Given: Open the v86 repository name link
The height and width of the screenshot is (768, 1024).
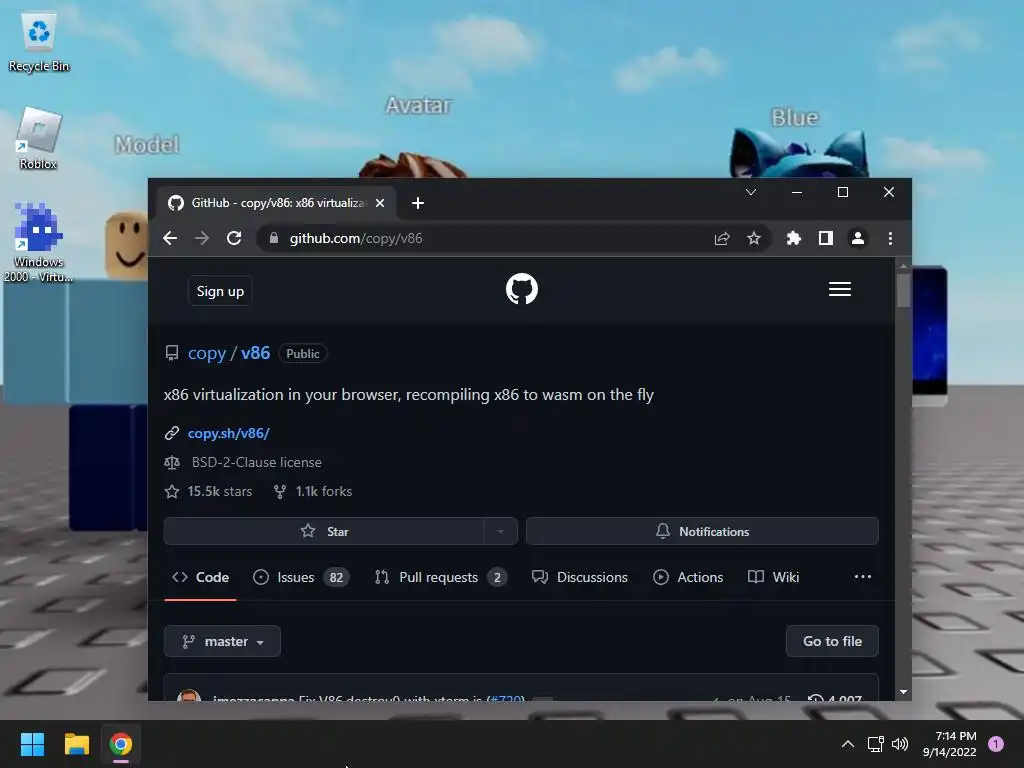Looking at the screenshot, I should point(255,353).
